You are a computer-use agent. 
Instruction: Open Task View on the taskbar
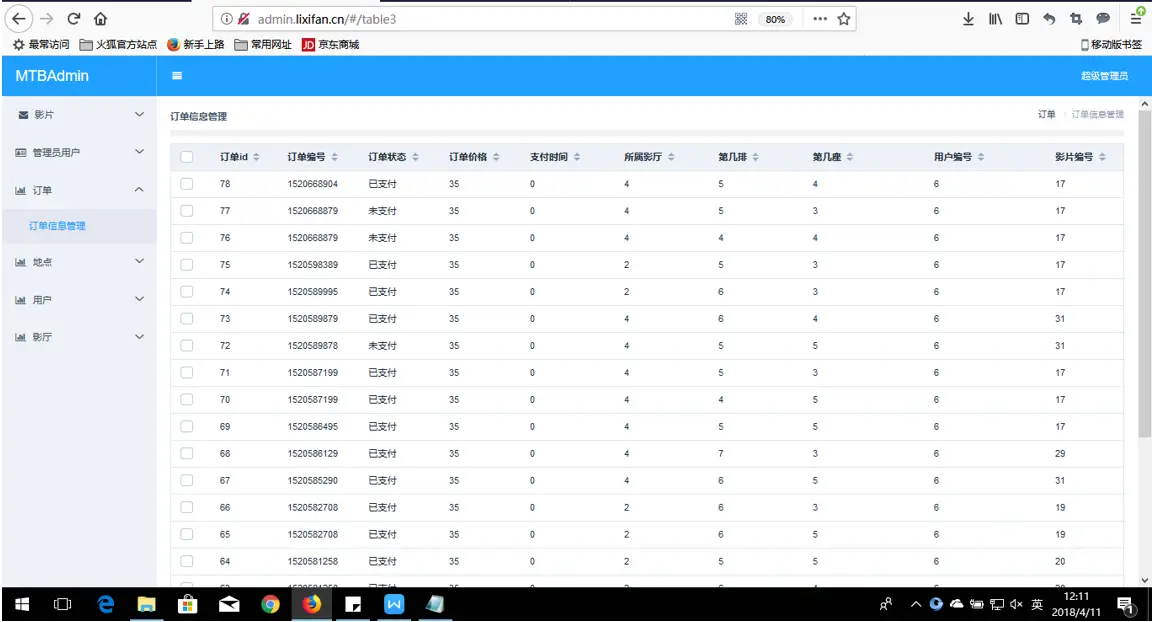point(62,604)
